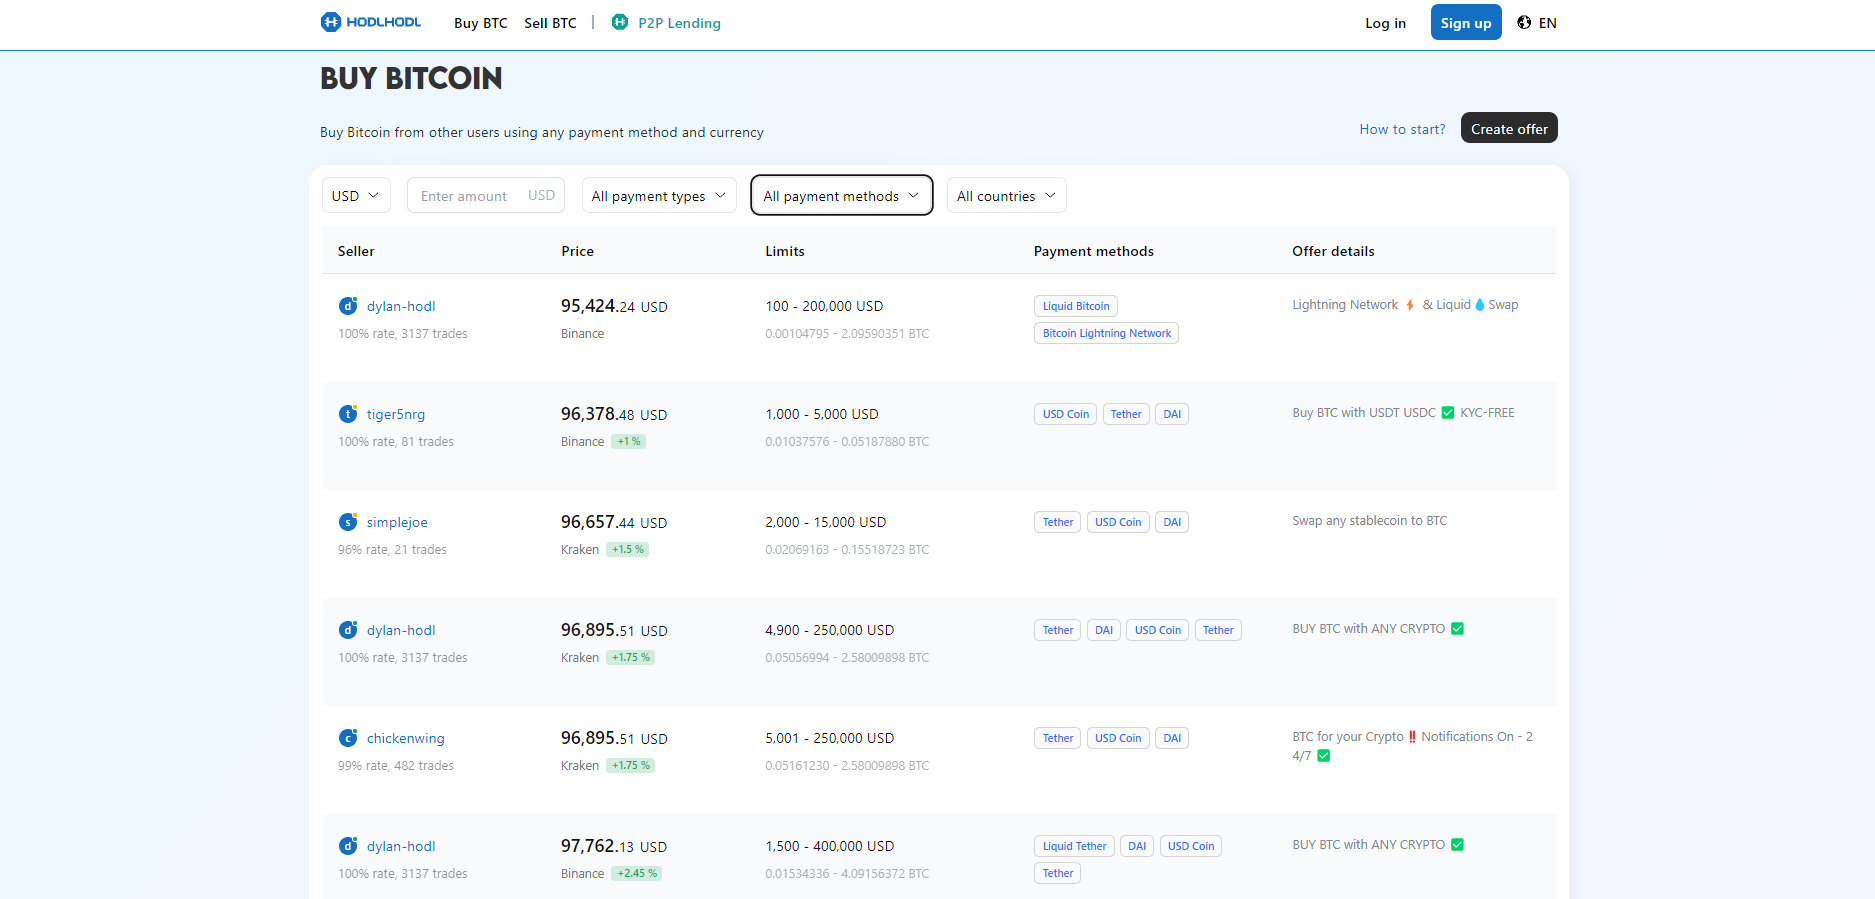
Task: Click the chickenwing seller avatar
Action: 348,738
